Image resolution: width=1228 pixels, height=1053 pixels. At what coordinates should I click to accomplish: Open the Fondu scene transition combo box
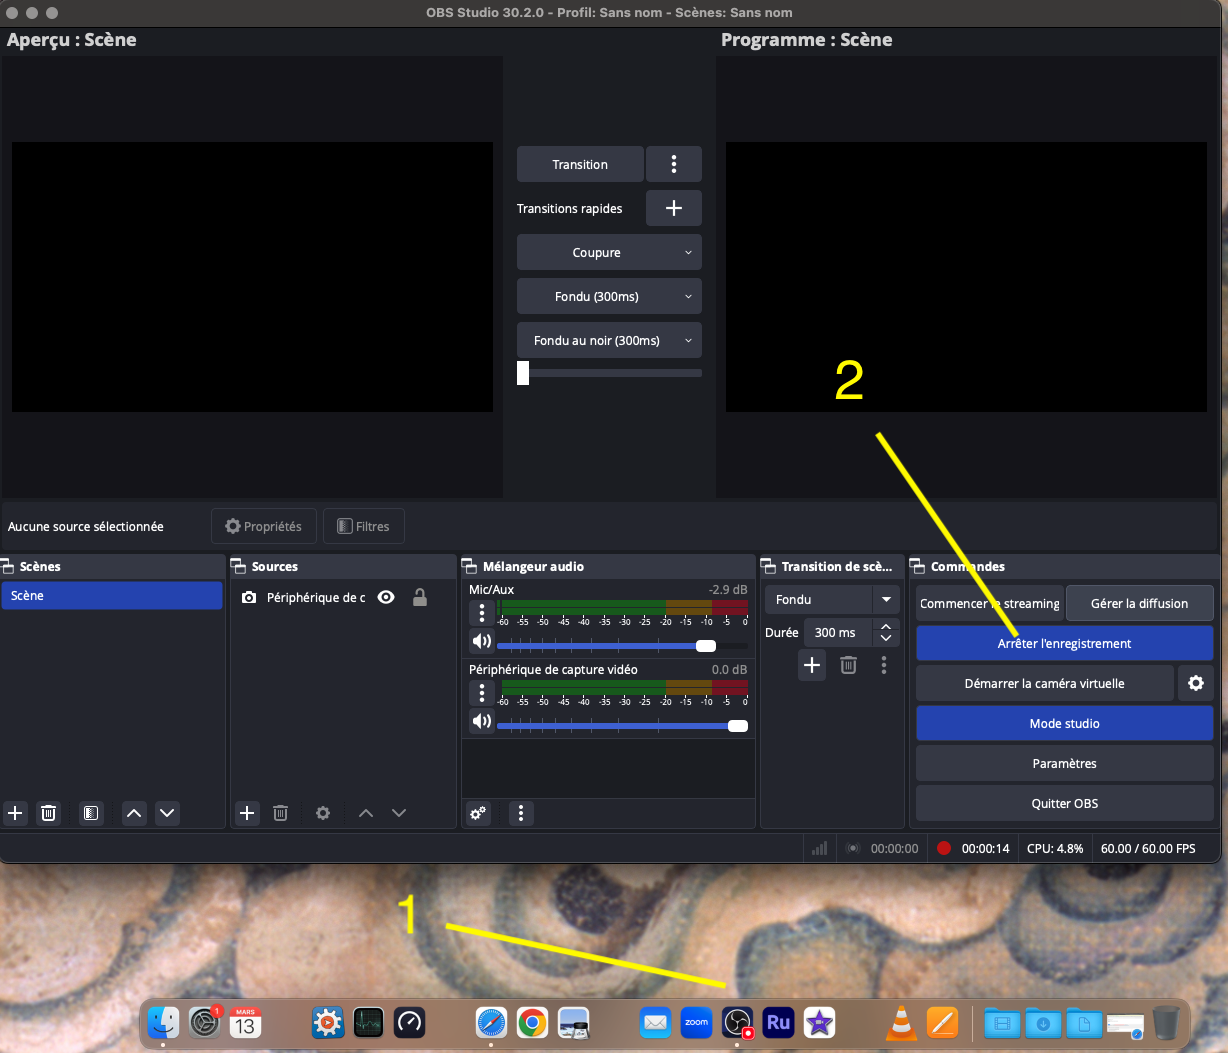(x=832, y=599)
